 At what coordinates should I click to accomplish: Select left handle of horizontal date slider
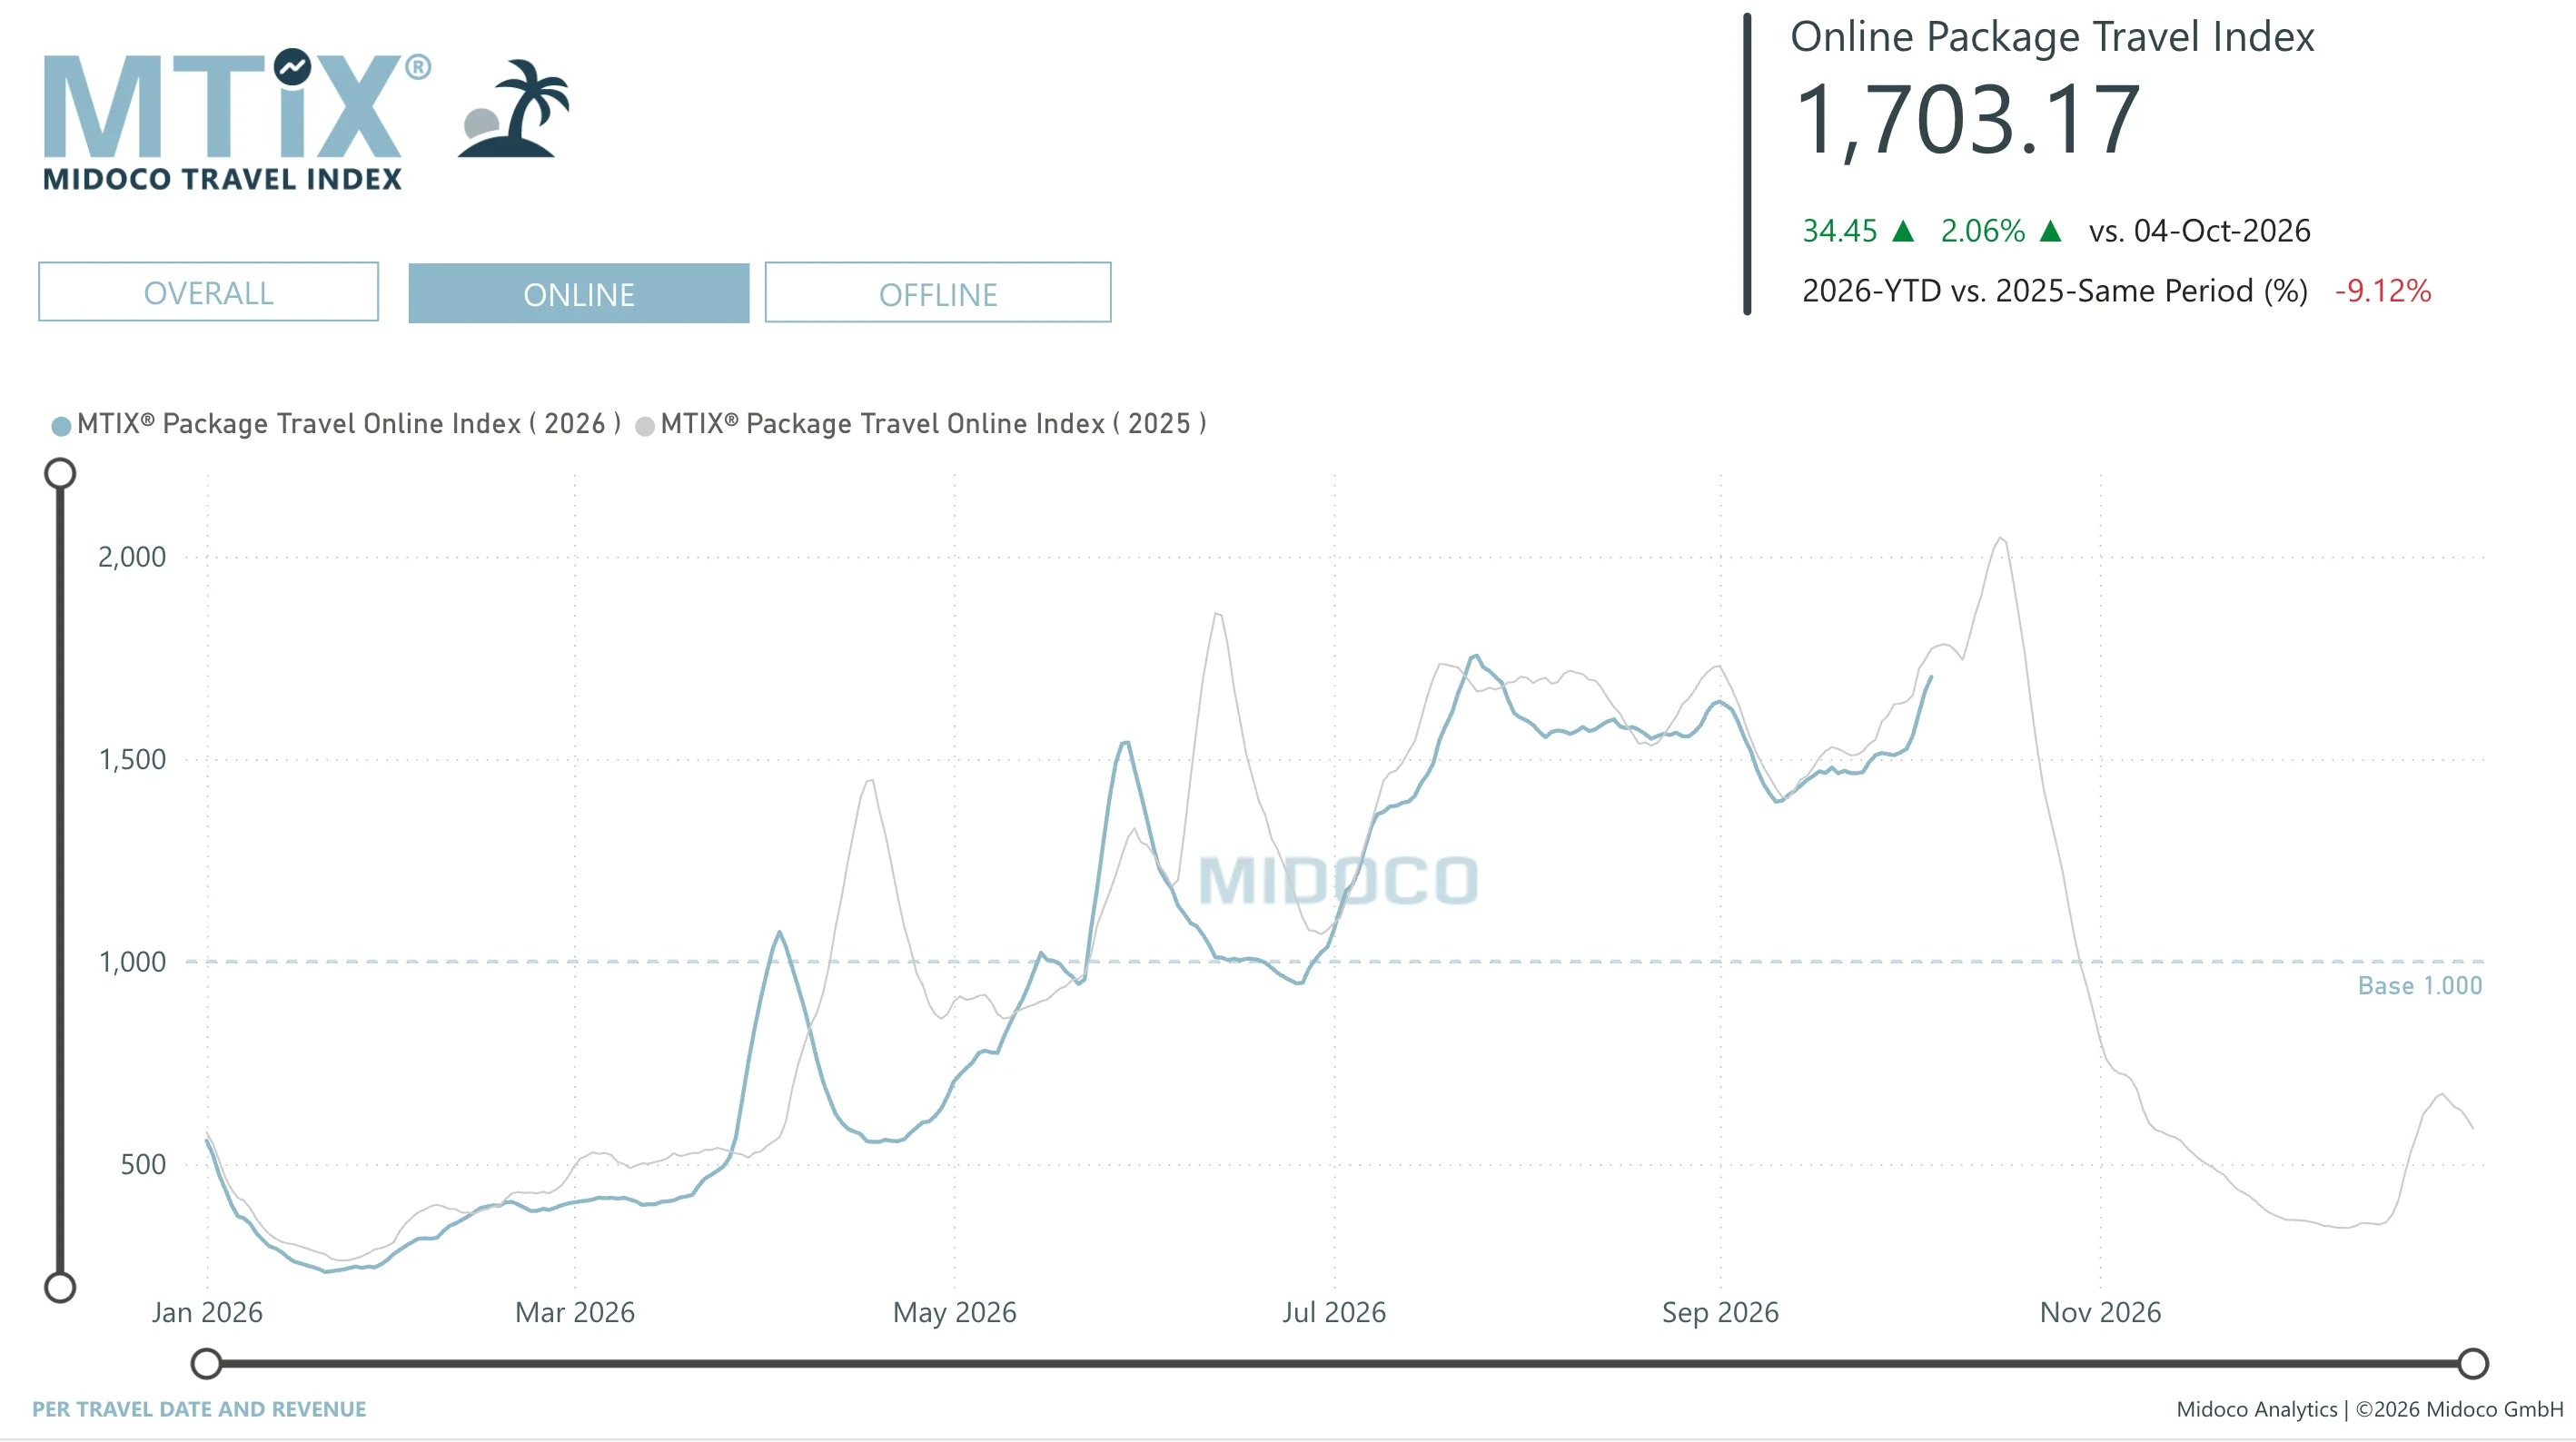[206, 1363]
